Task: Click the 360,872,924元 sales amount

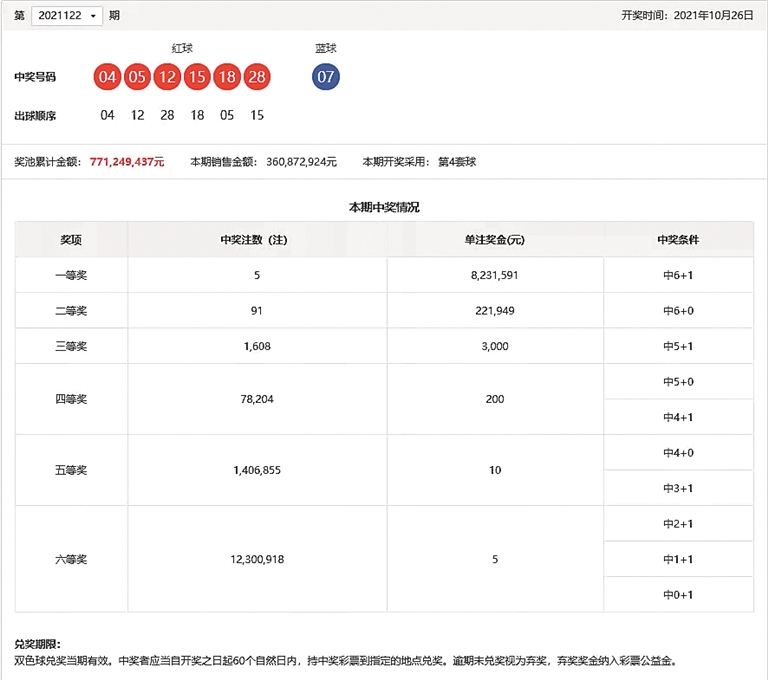Action: click(x=301, y=161)
